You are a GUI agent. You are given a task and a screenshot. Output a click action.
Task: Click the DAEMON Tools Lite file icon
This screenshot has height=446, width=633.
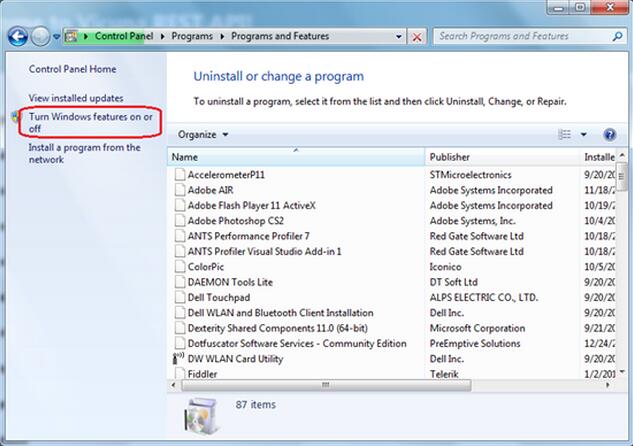coord(180,282)
